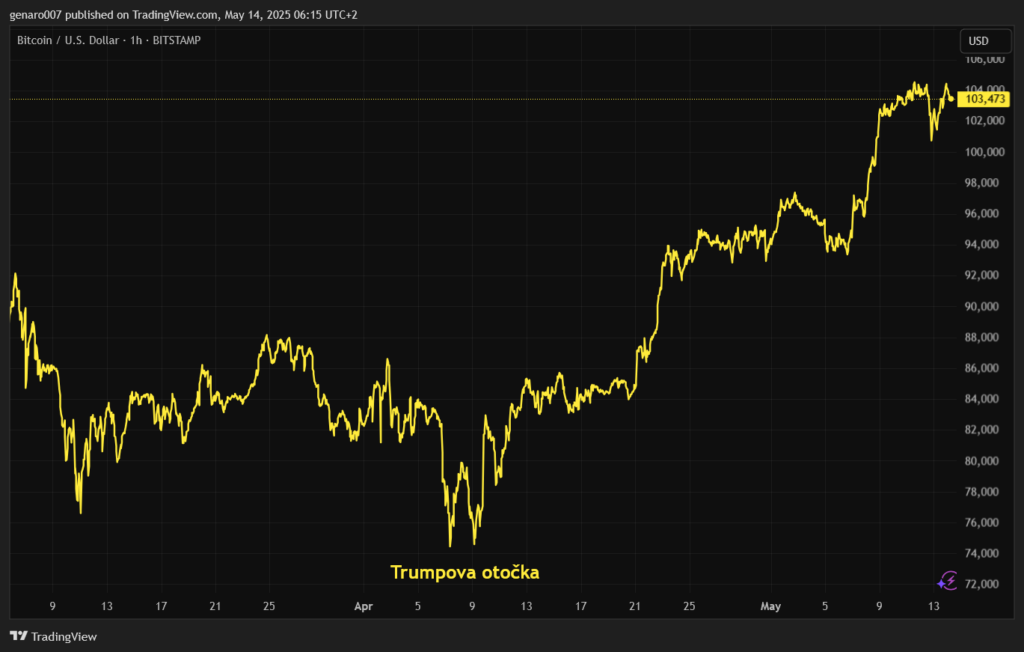
Task: Click the yellow 103,473 current price label
Action: click(985, 98)
